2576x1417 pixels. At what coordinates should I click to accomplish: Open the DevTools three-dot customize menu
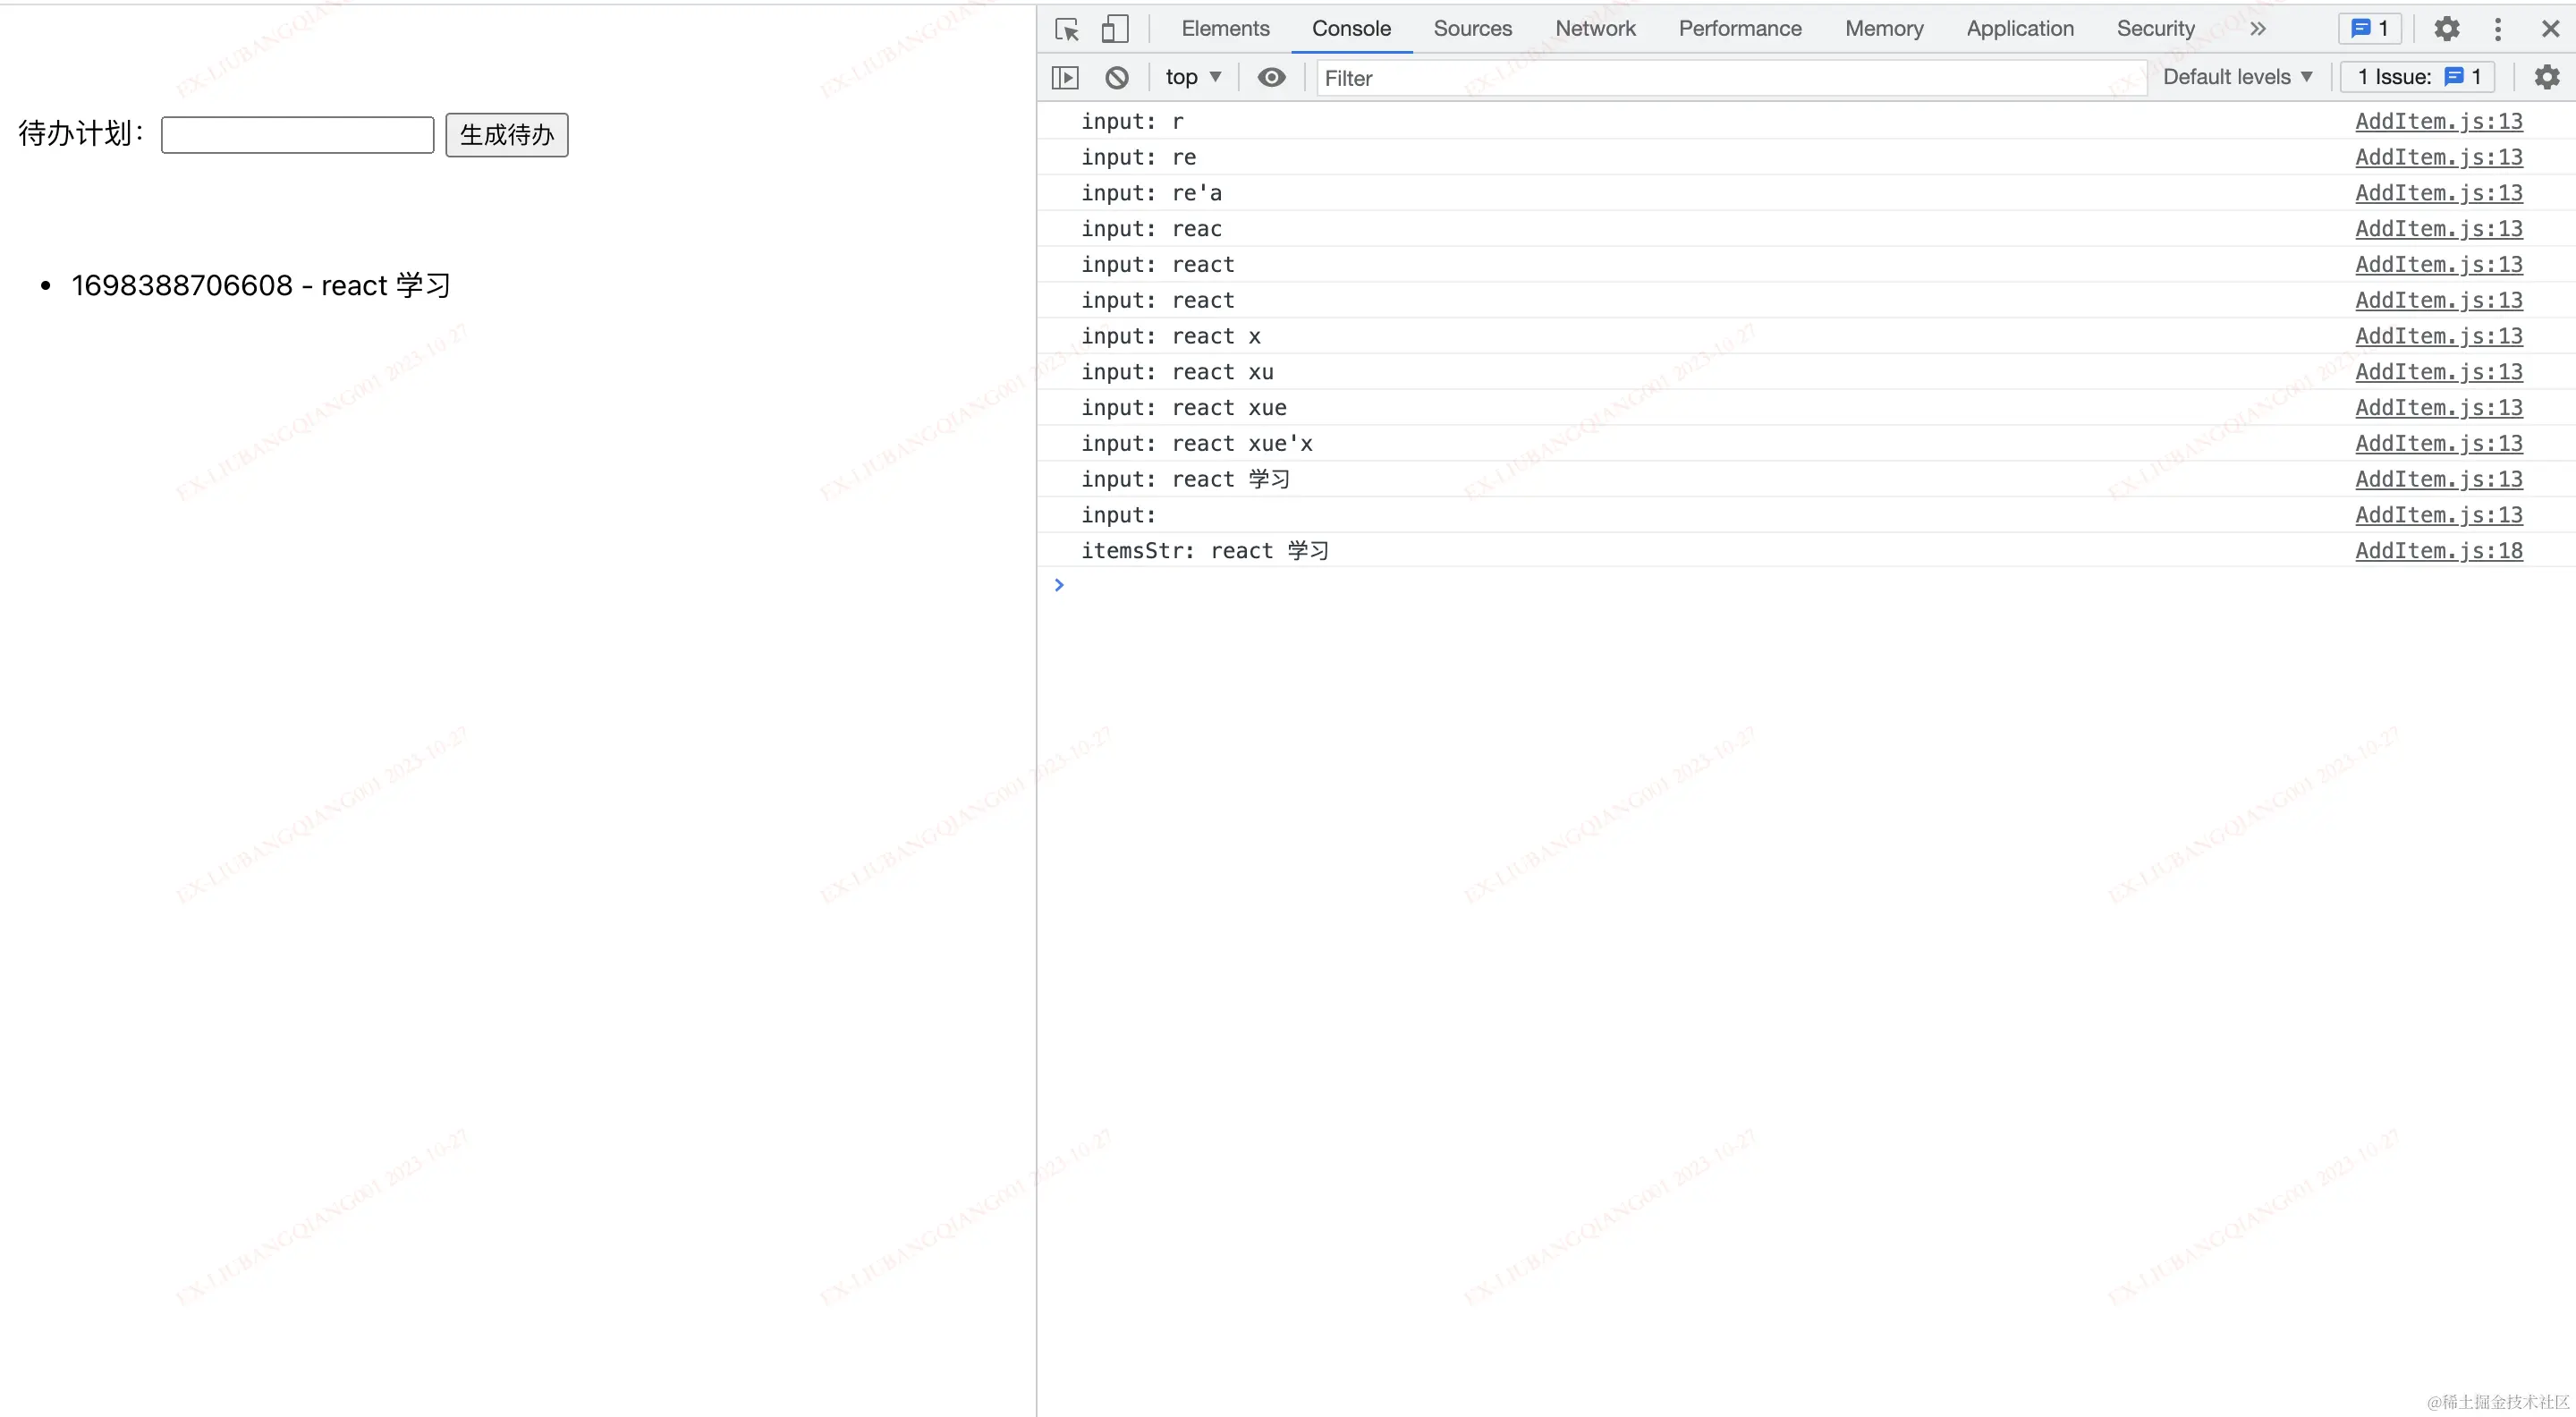pos(2497,29)
